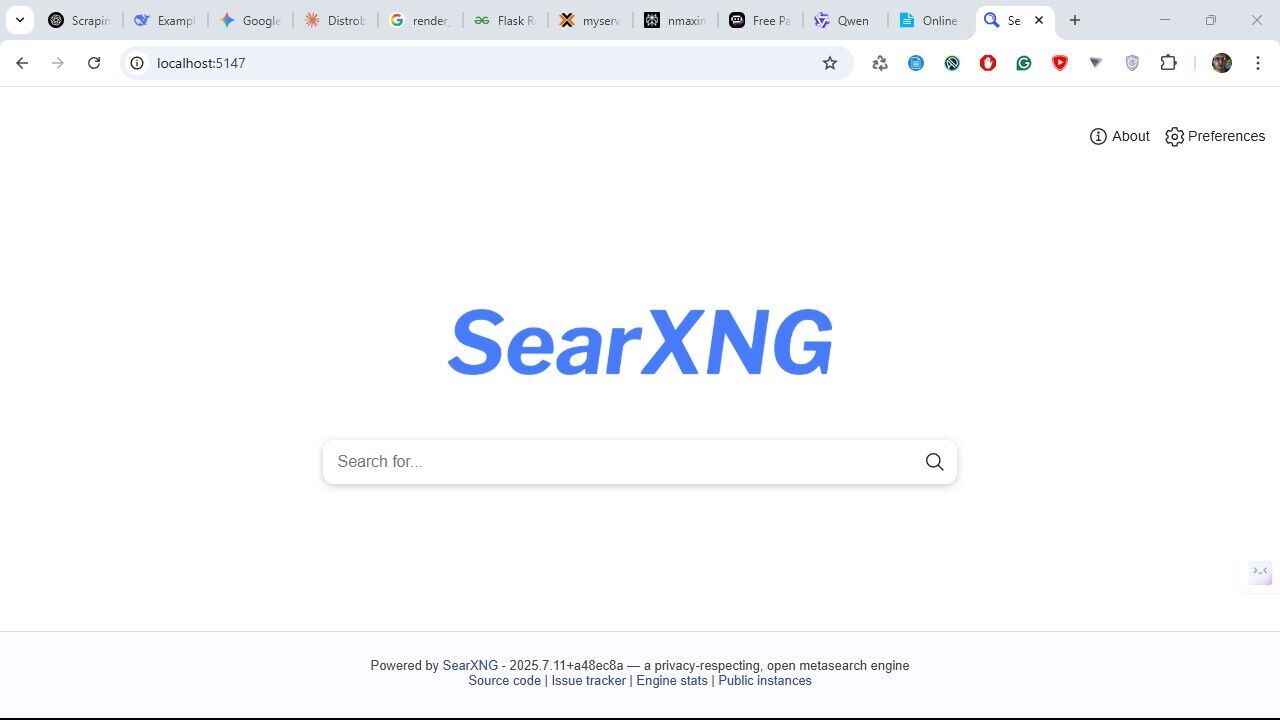Screen dimensions: 1280x720
Task: Open the profile avatar in the toolbar
Action: pos(1221,63)
